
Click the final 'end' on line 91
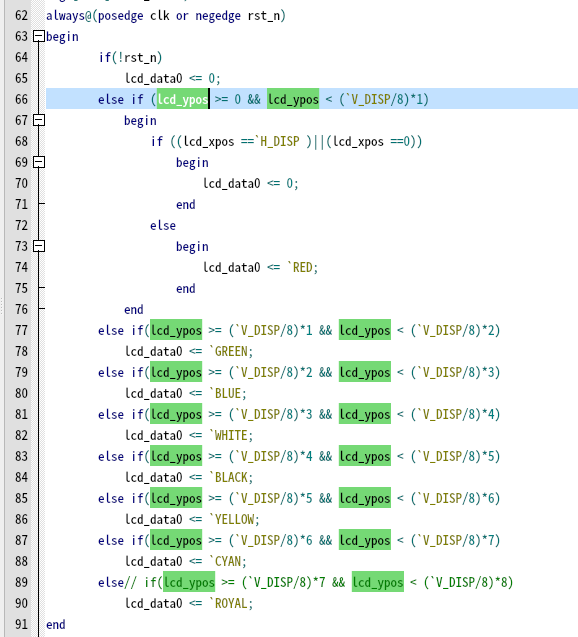pos(56,624)
